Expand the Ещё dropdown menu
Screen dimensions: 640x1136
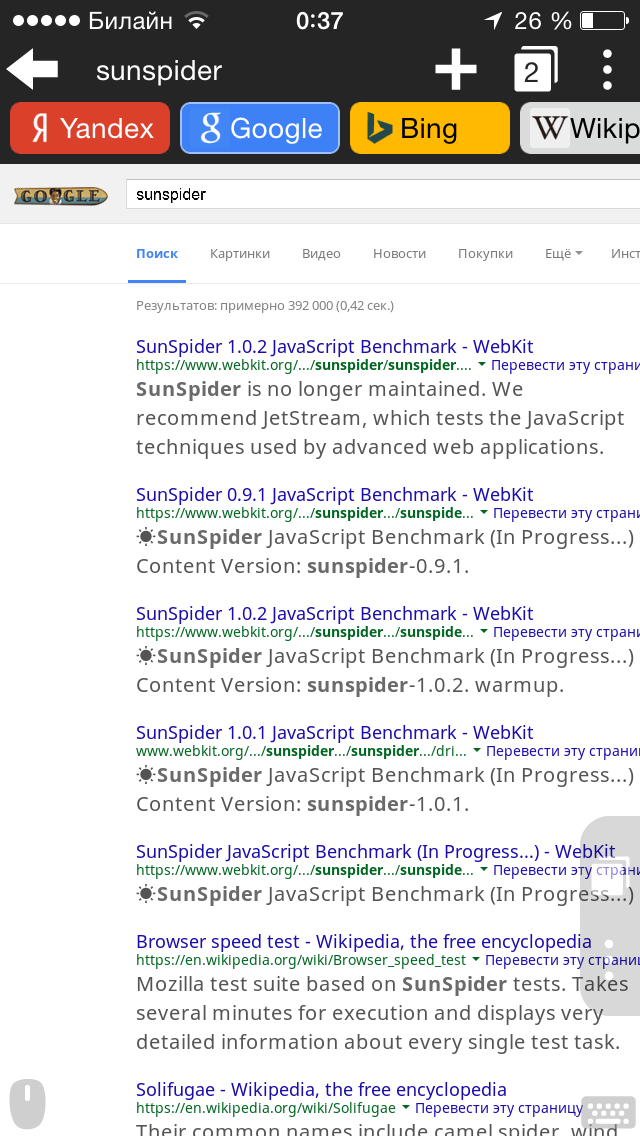[x=564, y=254]
